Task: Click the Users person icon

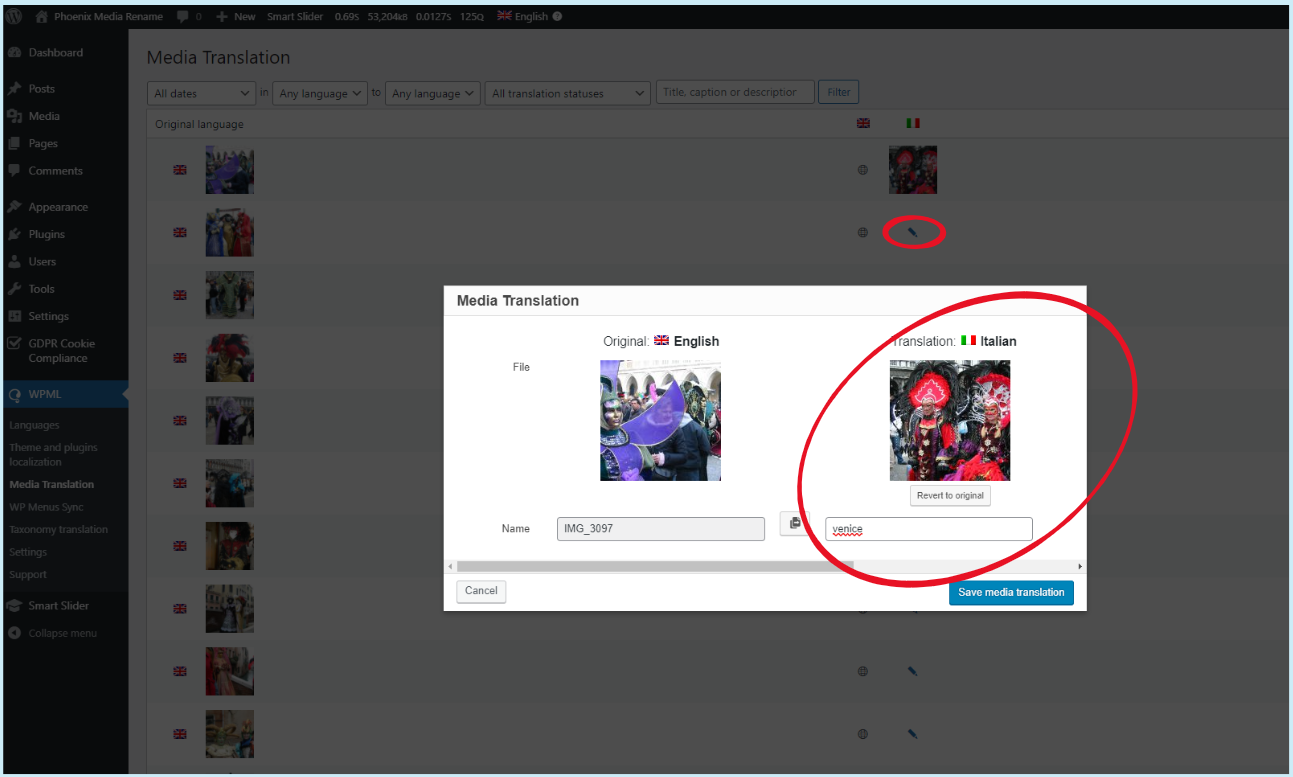Action: point(14,262)
